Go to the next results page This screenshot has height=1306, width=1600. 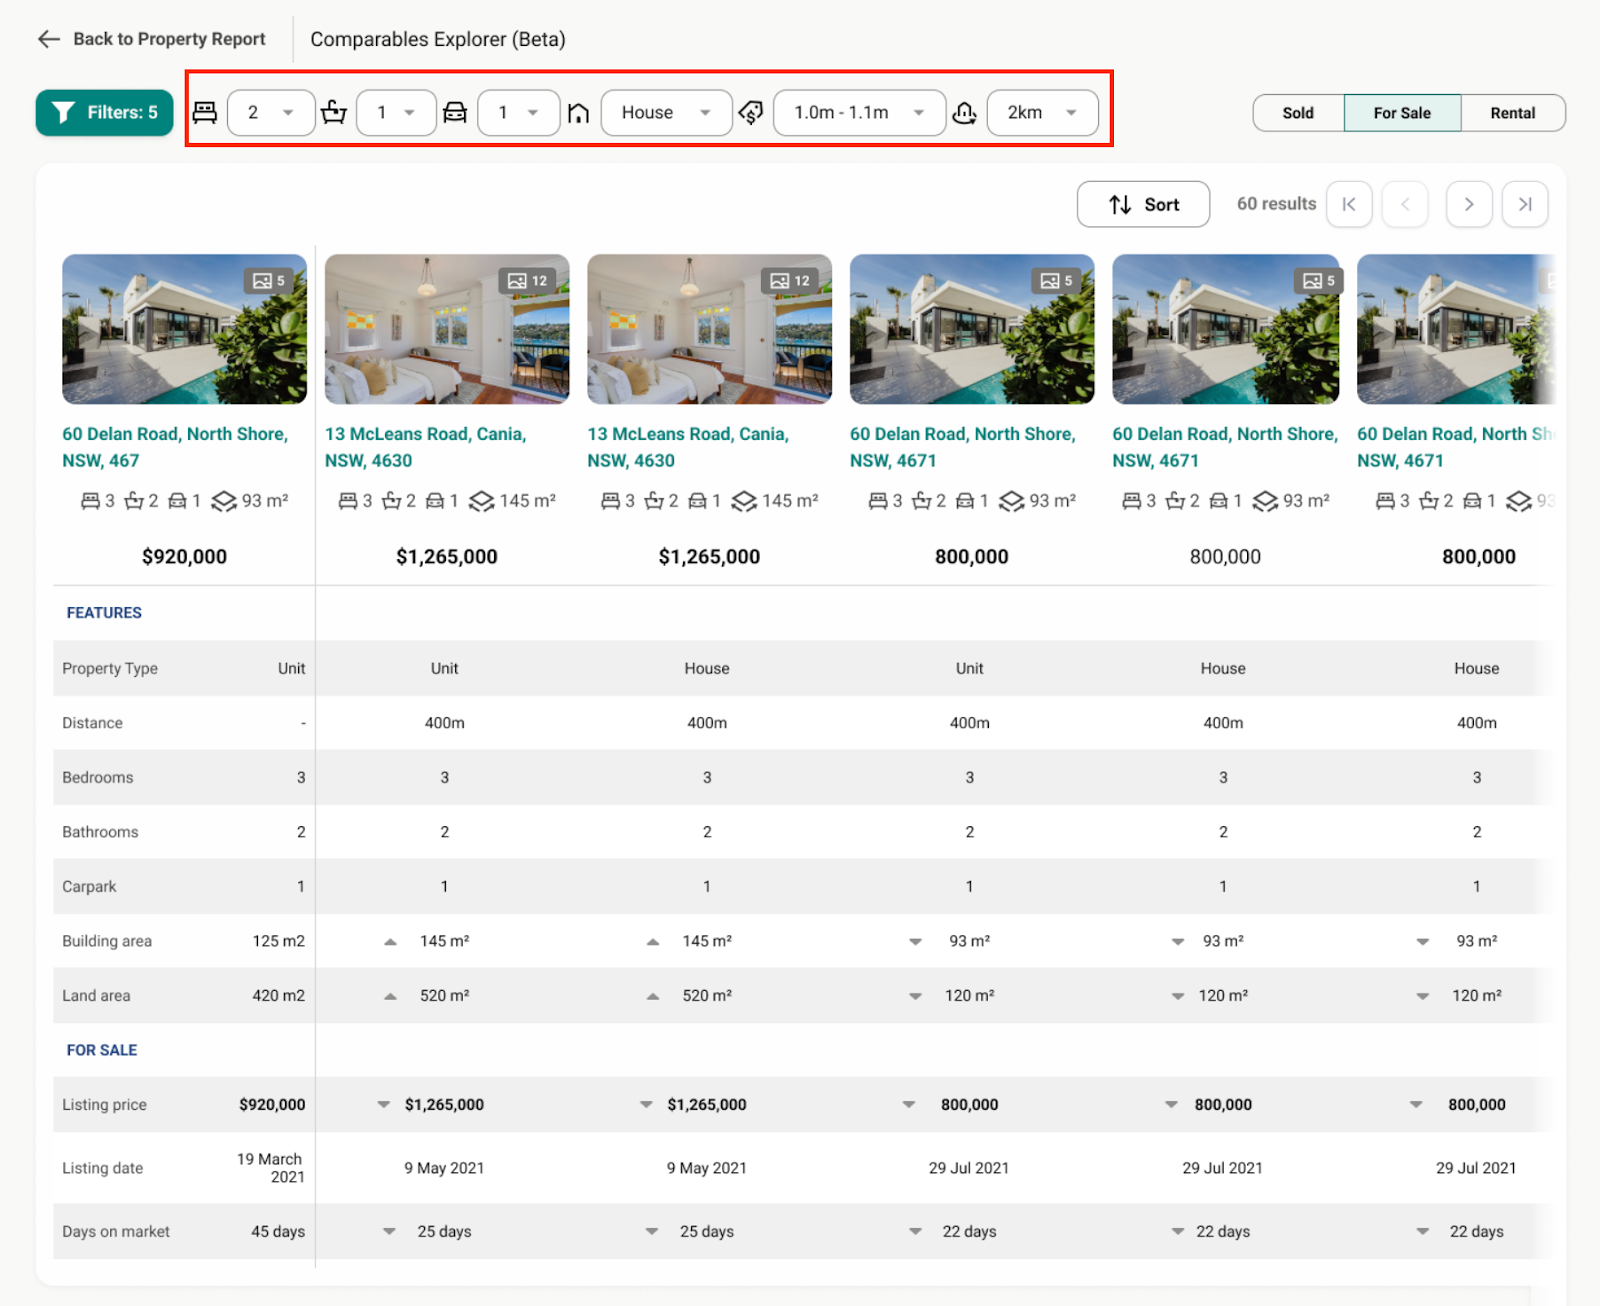[x=1469, y=205]
